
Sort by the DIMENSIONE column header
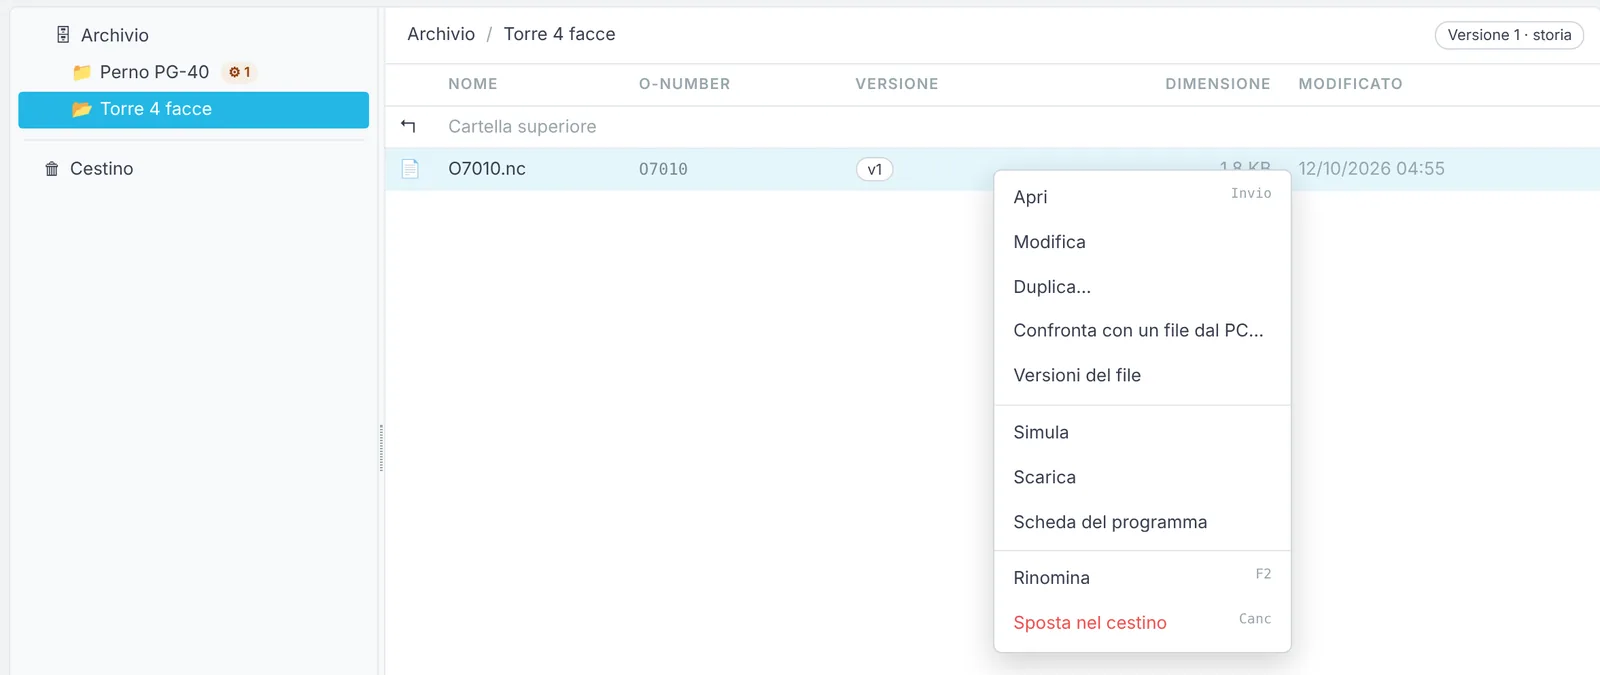pyautogui.click(x=1218, y=84)
